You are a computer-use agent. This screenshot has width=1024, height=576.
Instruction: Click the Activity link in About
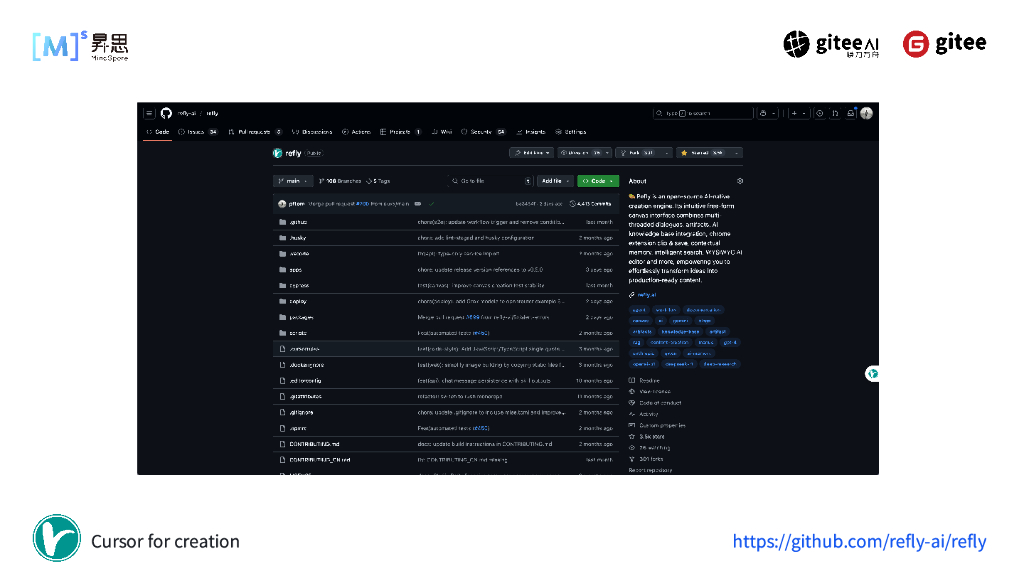pyautogui.click(x=648, y=414)
